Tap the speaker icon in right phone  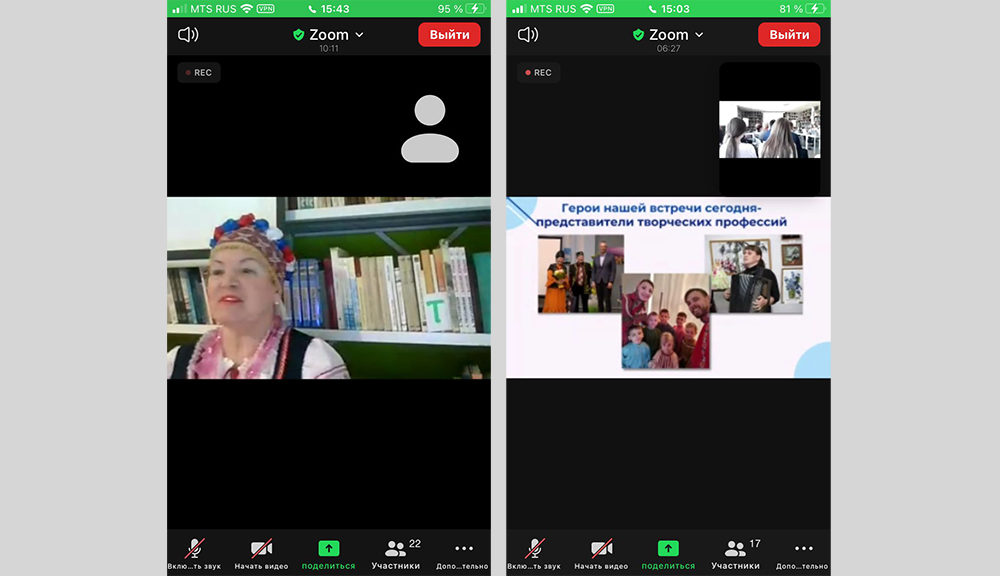(528, 35)
